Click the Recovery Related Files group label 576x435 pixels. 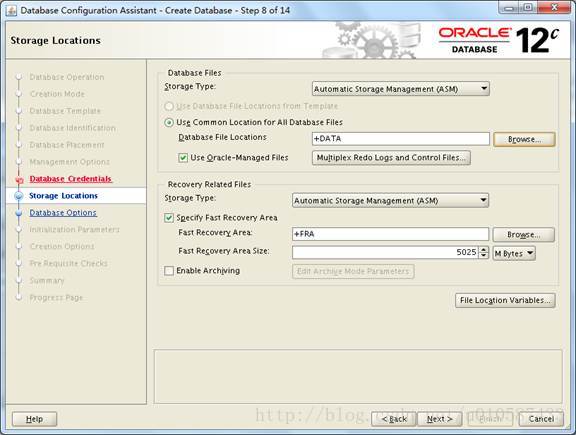[209, 184]
